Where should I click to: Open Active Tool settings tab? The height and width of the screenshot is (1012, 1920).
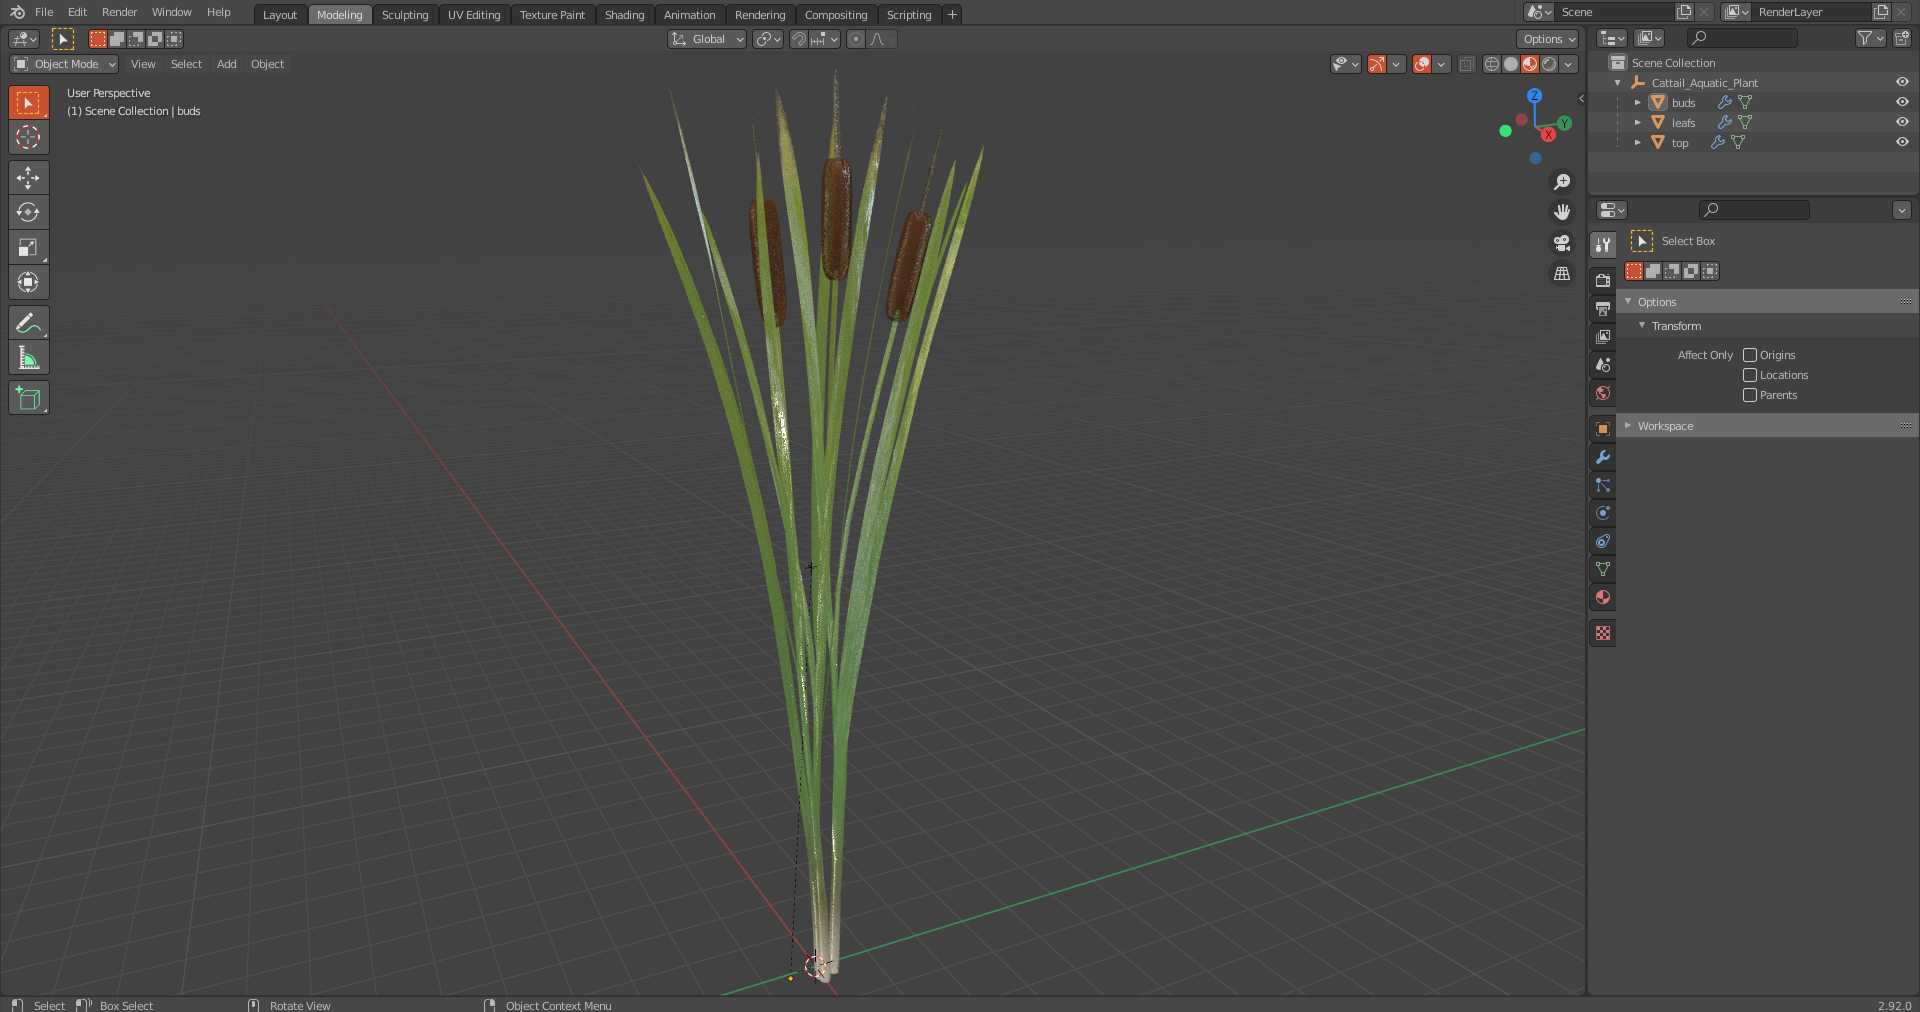click(x=1603, y=245)
